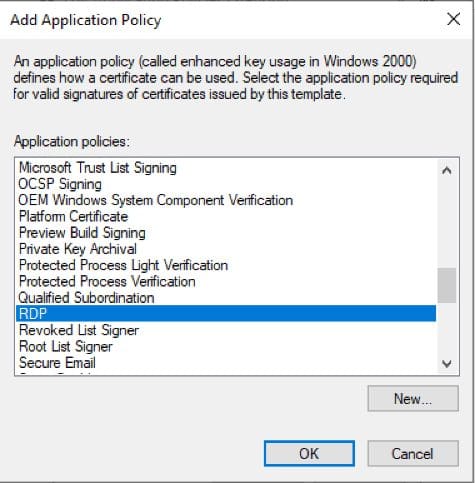Choose Secure Email from the list
This screenshot has height=483, width=475.
click(226, 363)
